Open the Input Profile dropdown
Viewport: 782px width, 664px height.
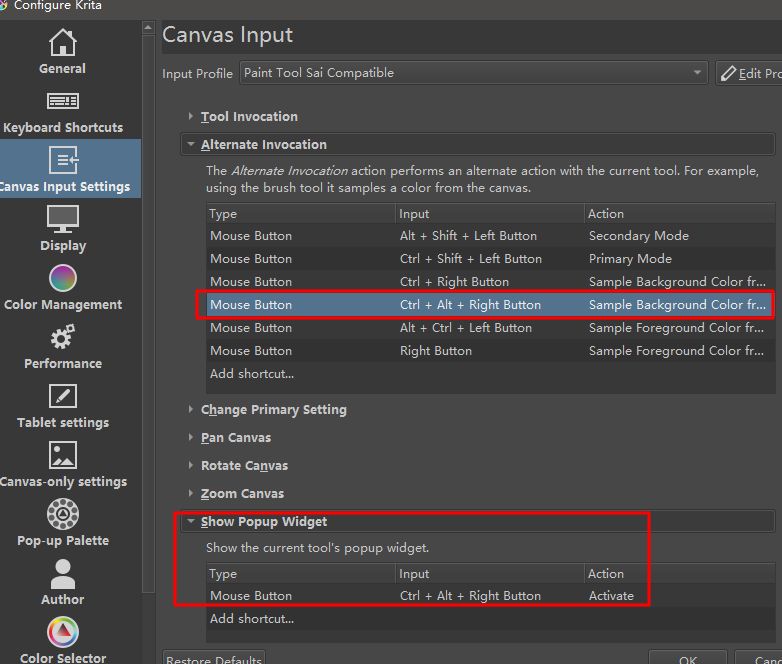[473, 73]
